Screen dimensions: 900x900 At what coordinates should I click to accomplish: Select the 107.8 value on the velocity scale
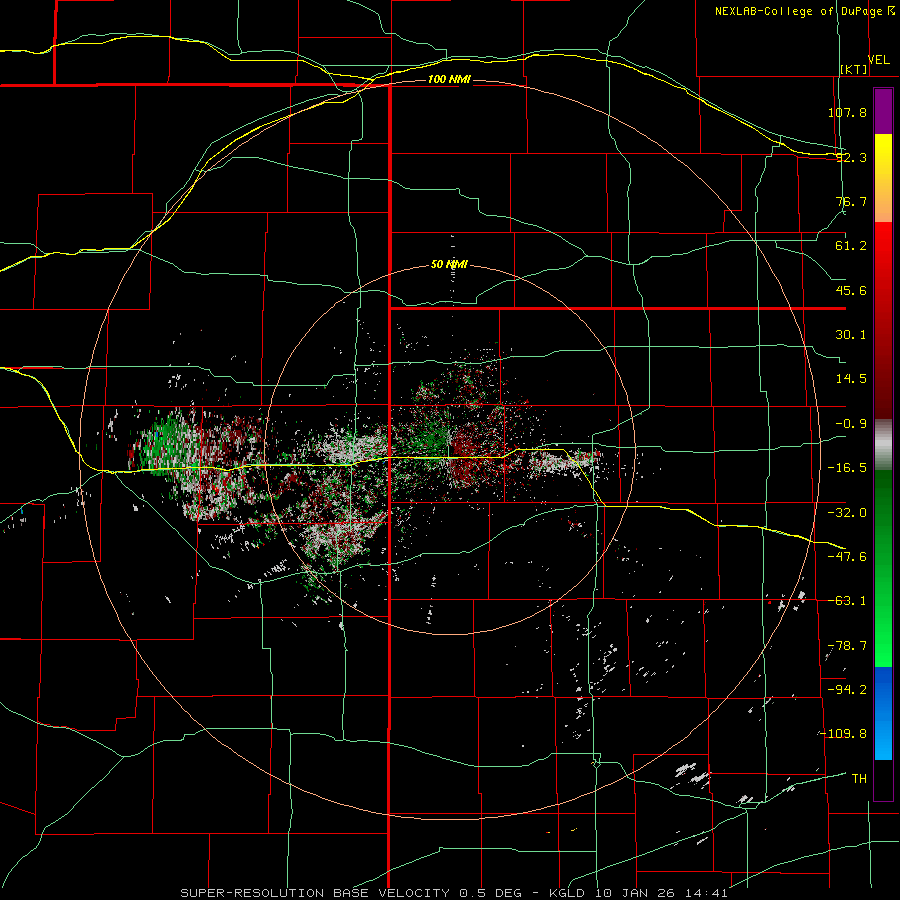point(847,112)
